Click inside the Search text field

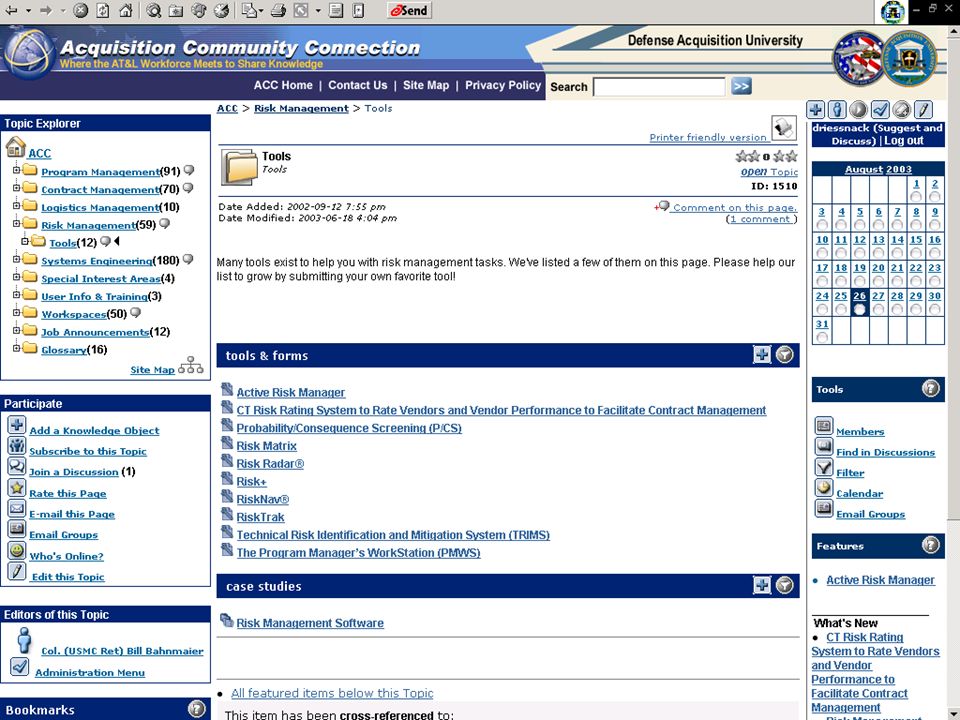pyautogui.click(x=659, y=87)
